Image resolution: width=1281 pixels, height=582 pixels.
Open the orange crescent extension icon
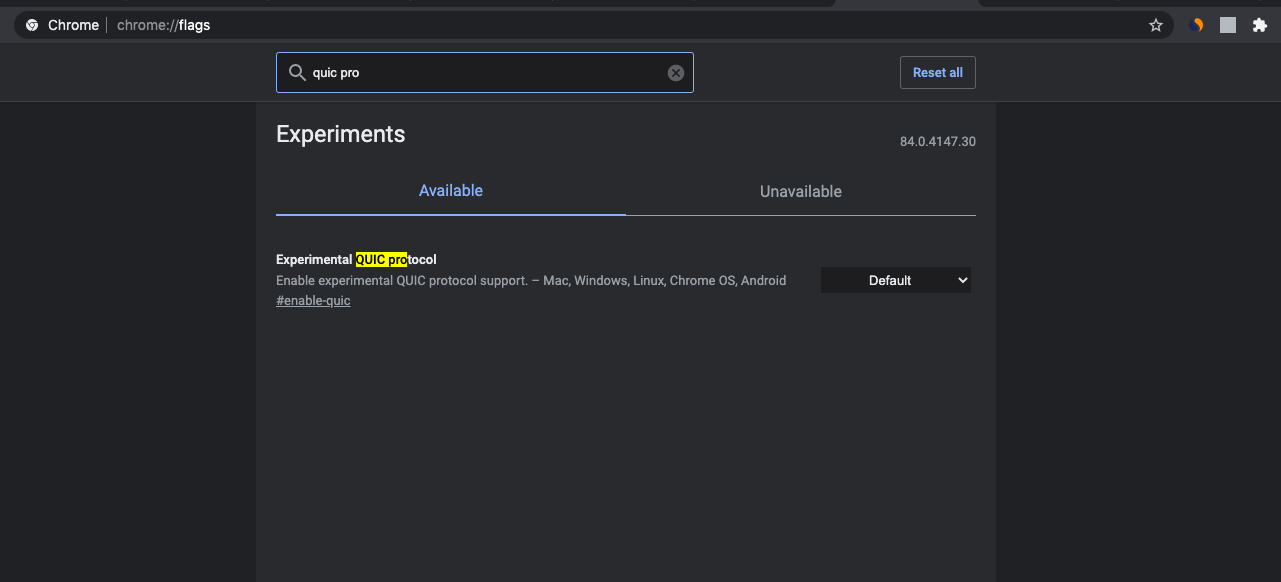tap(1196, 25)
